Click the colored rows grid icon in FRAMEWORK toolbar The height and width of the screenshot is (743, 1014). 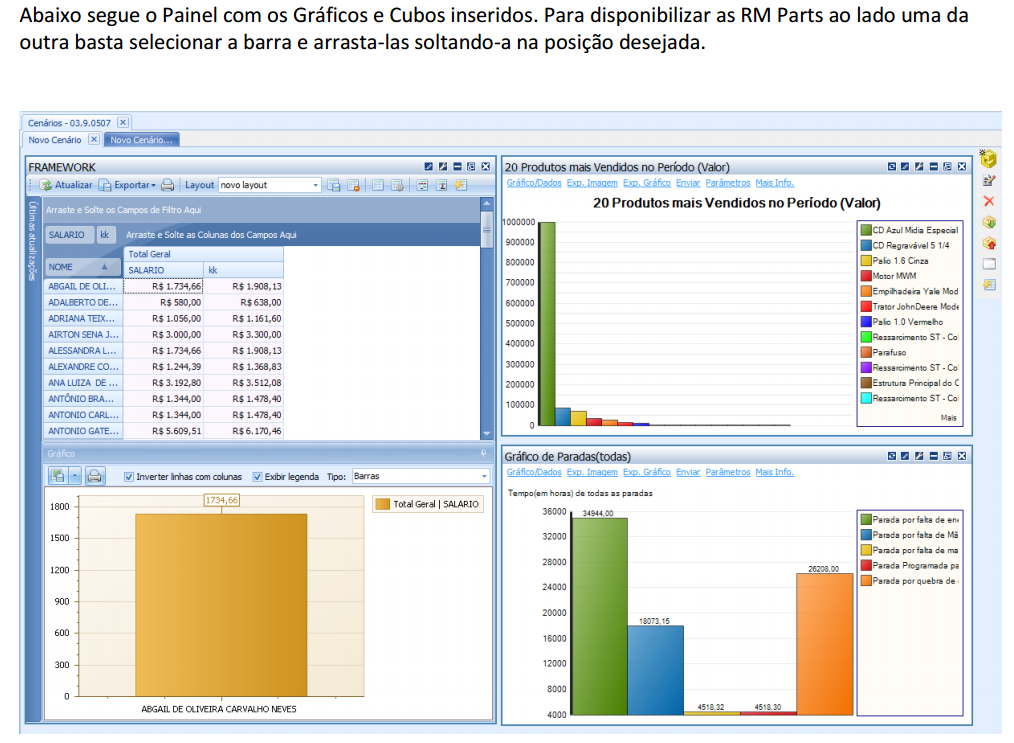tap(422, 186)
